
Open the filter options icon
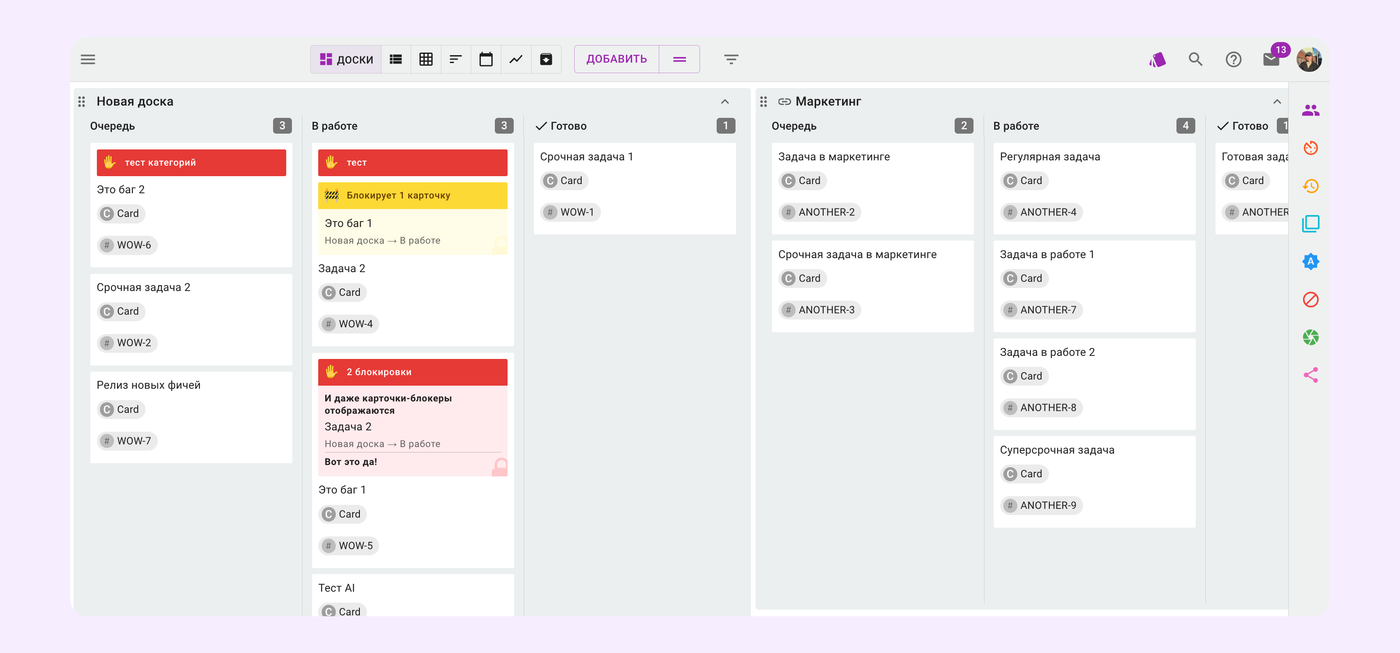tap(731, 60)
